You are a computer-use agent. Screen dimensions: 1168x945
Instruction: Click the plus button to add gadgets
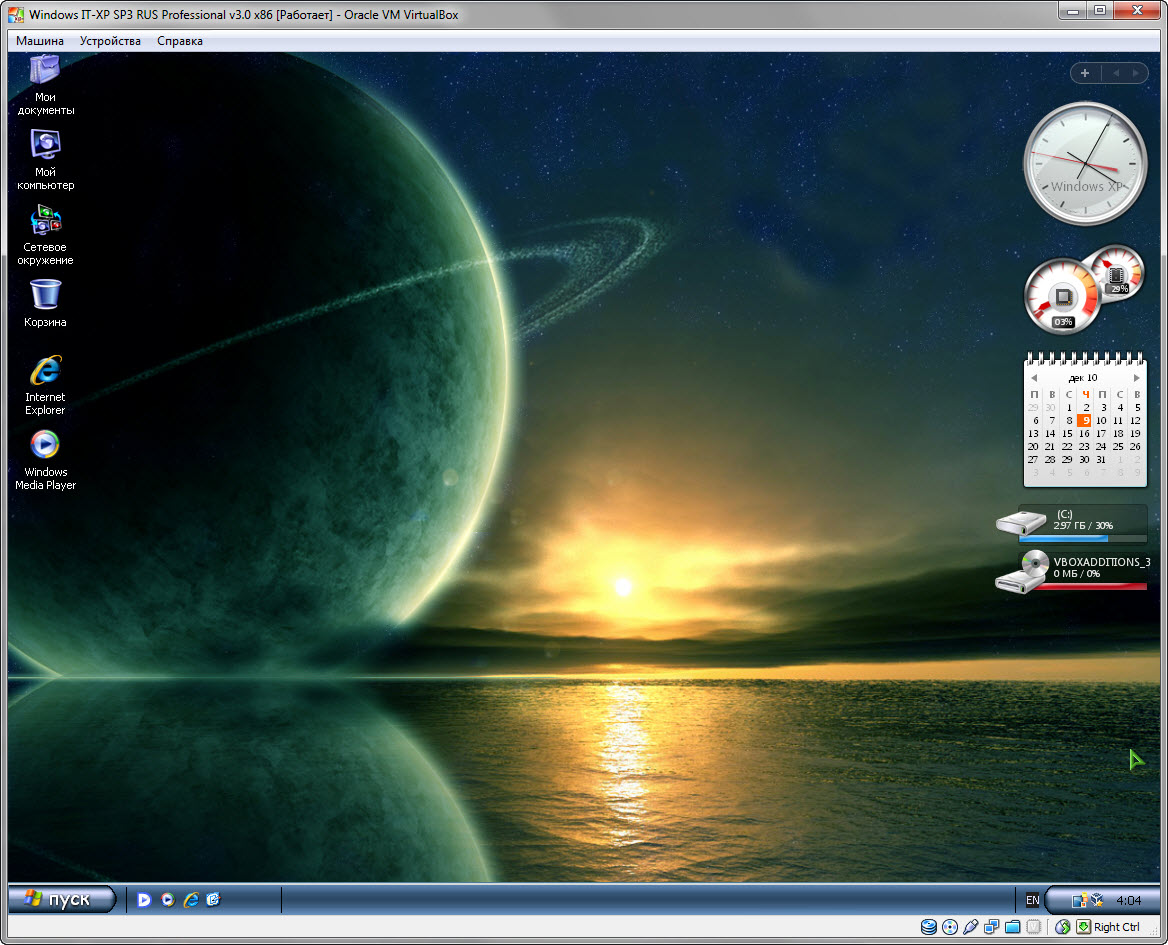[x=1085, y=73]
